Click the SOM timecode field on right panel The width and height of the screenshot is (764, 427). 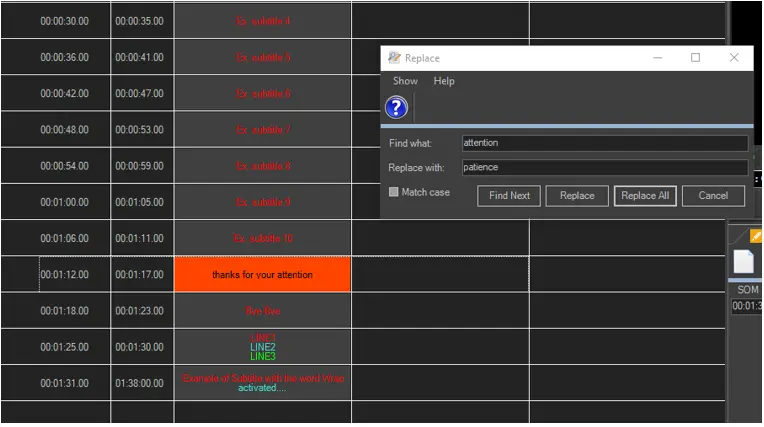pyautogui.click(x=746, y=306)
